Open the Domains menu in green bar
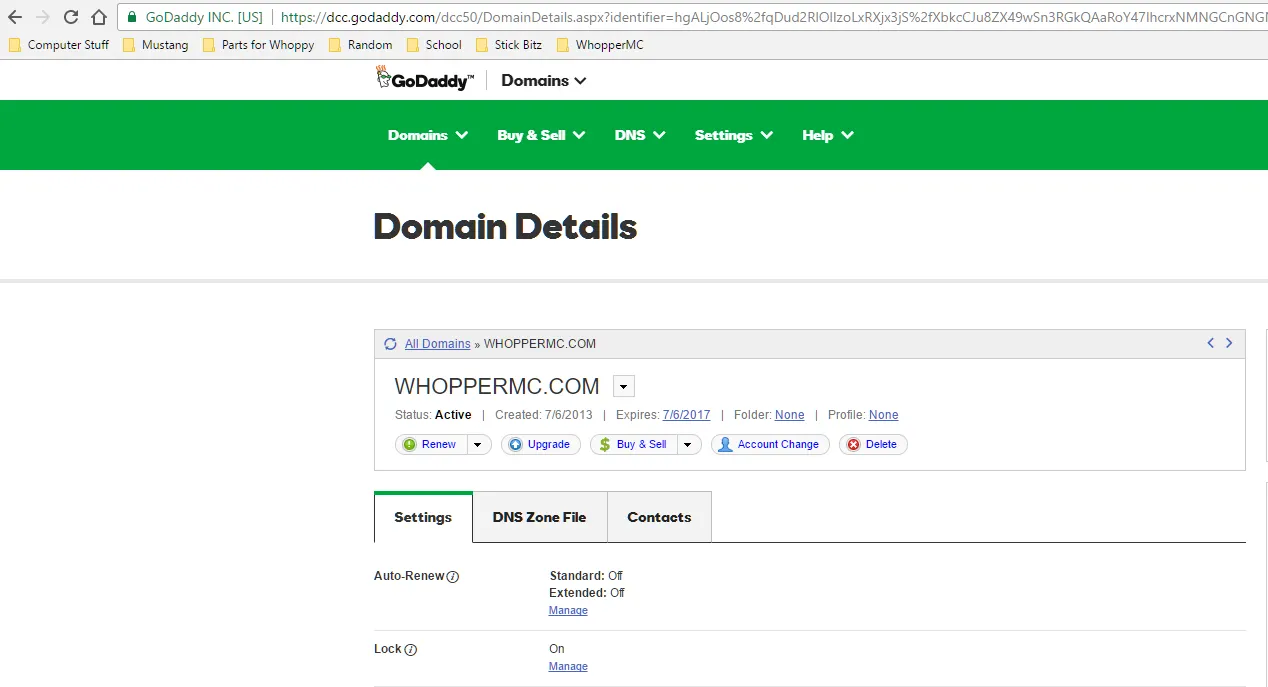The image size is (1268, 687). click(428, 135)
